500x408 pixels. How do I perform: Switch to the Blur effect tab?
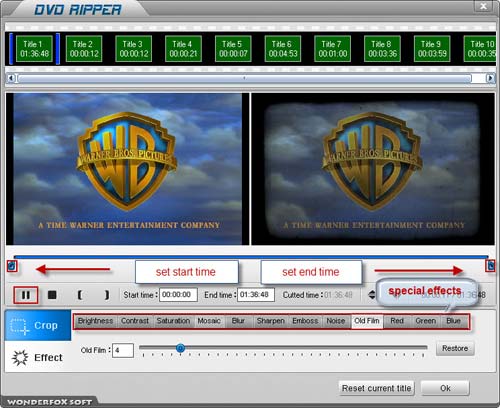(238, 321)
